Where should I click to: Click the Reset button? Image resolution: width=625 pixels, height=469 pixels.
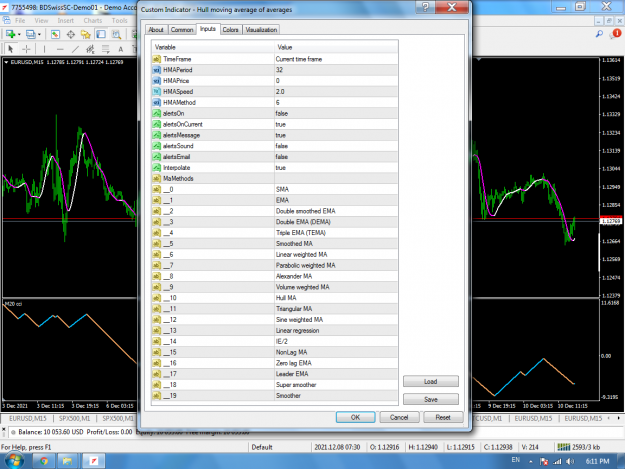coord(443,417)
